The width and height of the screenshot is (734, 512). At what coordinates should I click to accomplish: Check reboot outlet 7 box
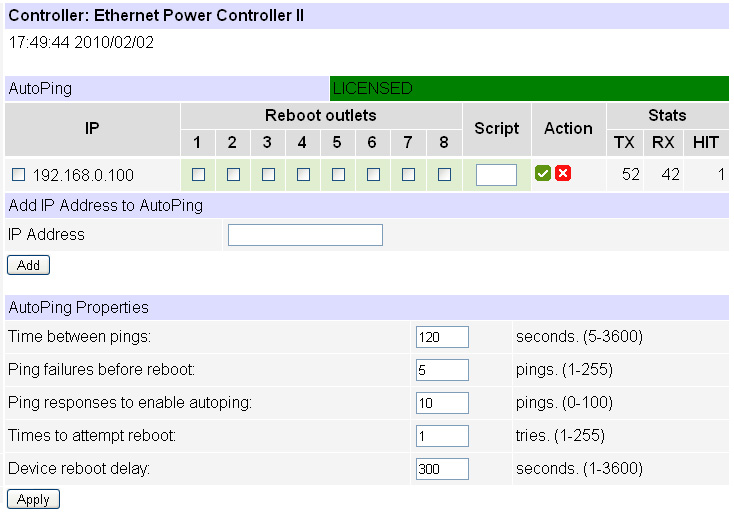coord(408,175)
